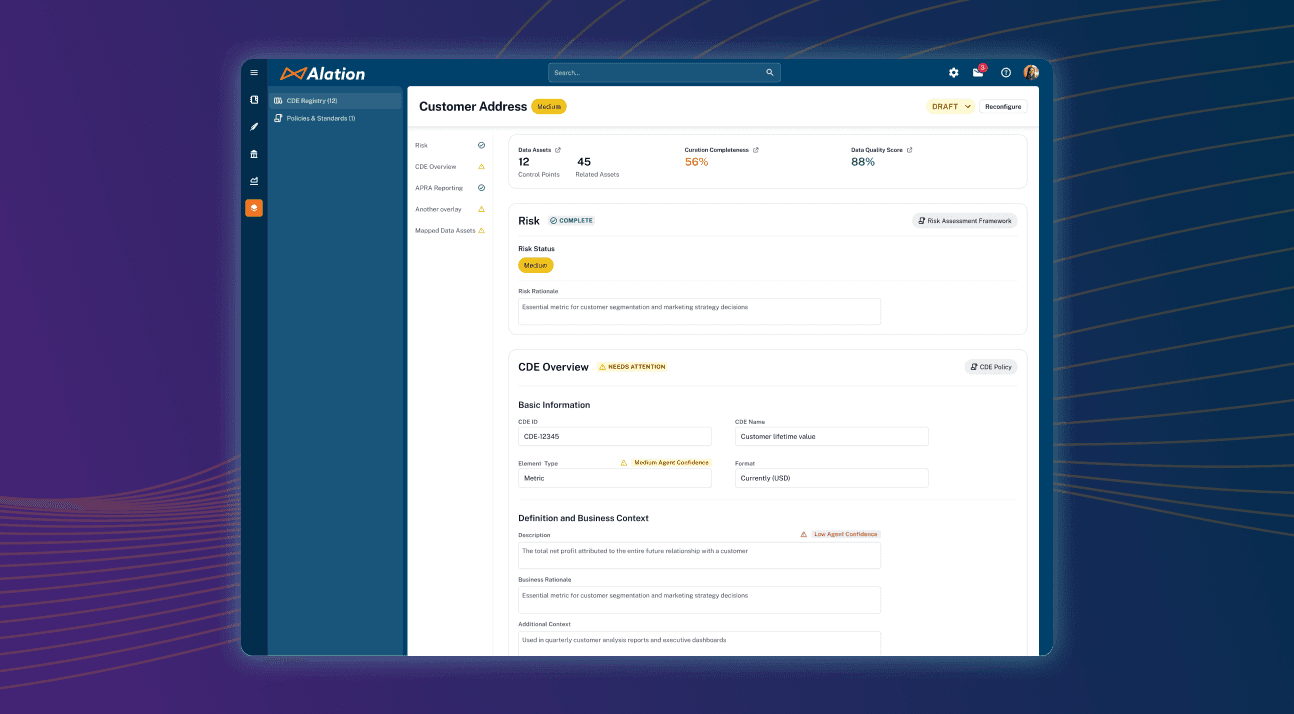
Task: Click the highlighted orange layers icon
Action: click(x=254, y=208)
